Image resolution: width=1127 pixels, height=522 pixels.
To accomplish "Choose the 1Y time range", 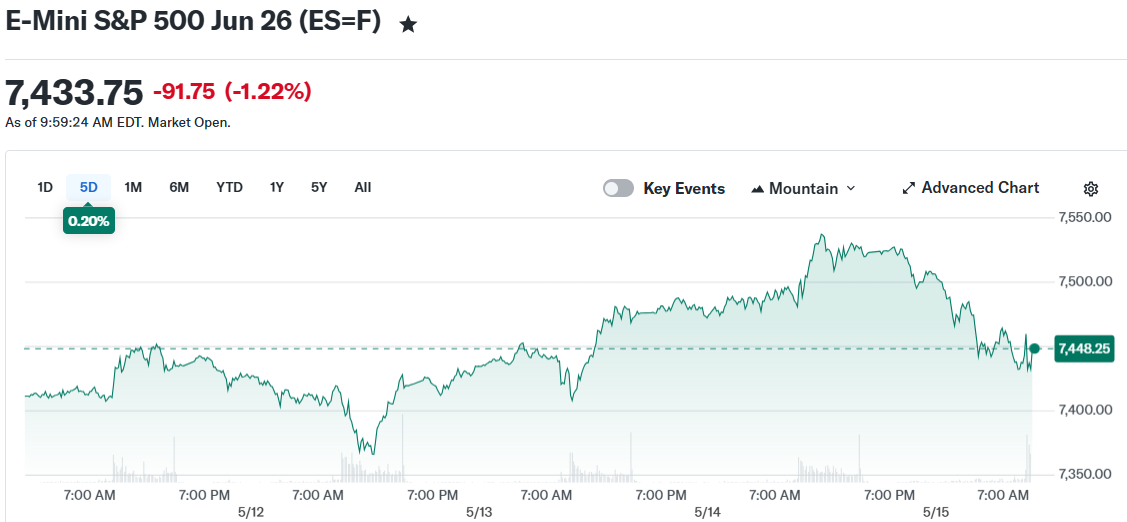I will click(x=277, y=188).
